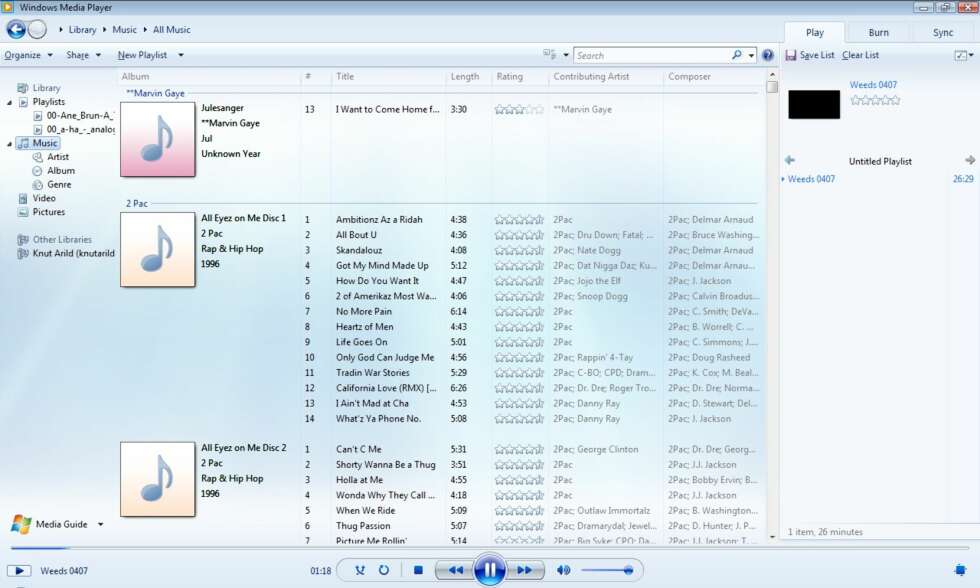The width and height of the screenshot is (980, 588).
Task: Select All Eyez on Me Disc 1 album art
Action: [158, 249]
